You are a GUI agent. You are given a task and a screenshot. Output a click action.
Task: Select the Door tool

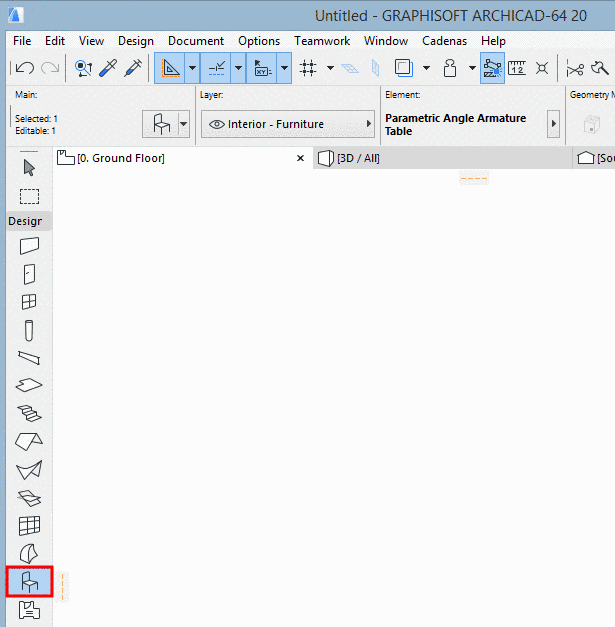click(x=29, y=274)
